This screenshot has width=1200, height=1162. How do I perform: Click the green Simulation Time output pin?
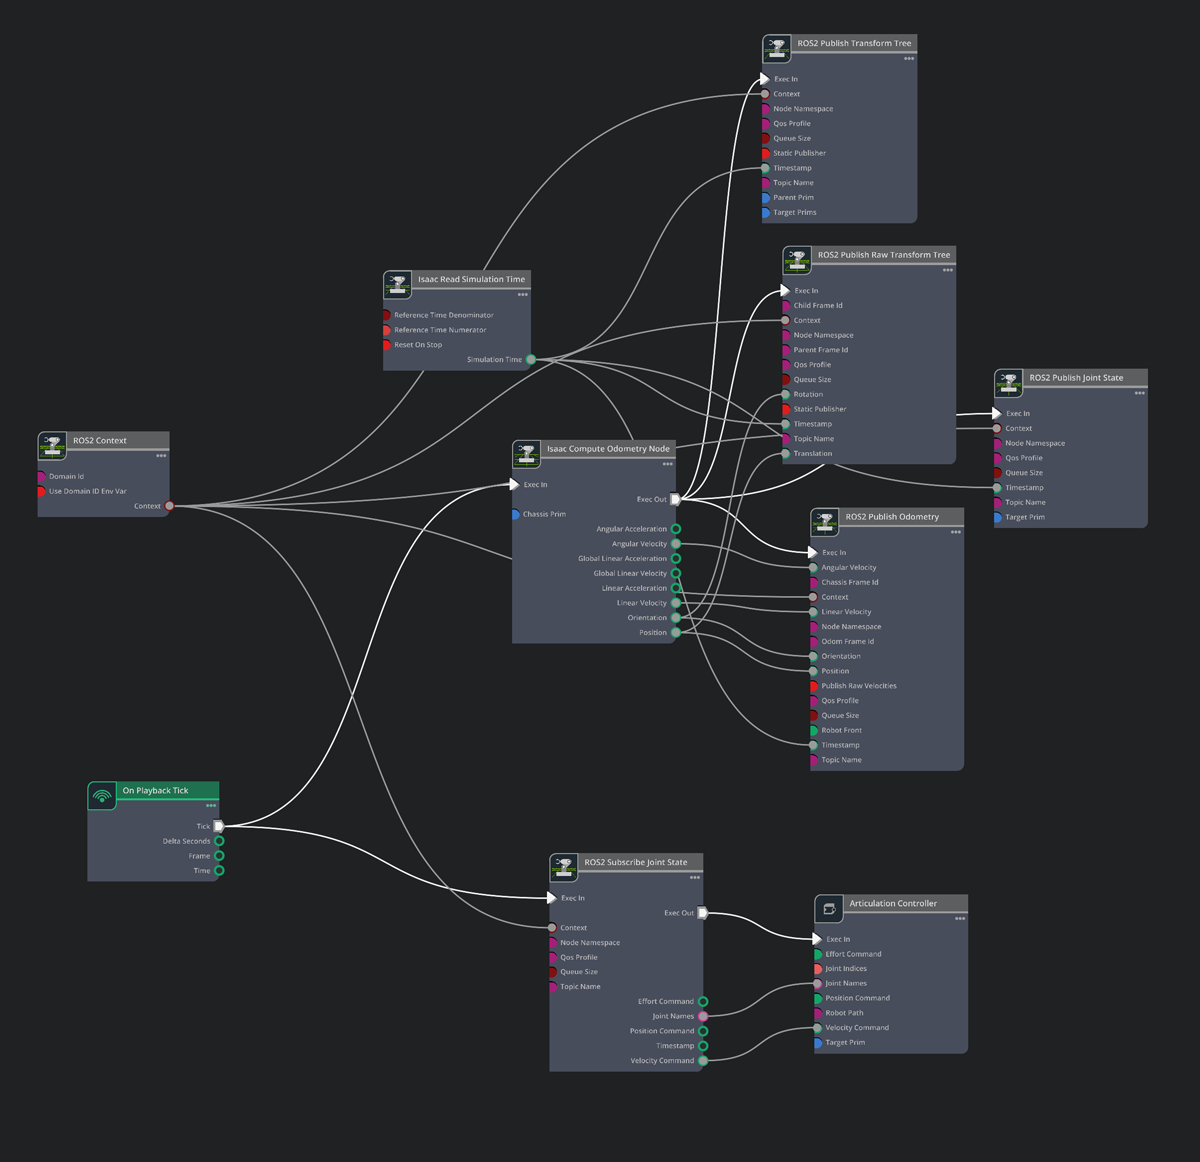(x=529, y=359)
